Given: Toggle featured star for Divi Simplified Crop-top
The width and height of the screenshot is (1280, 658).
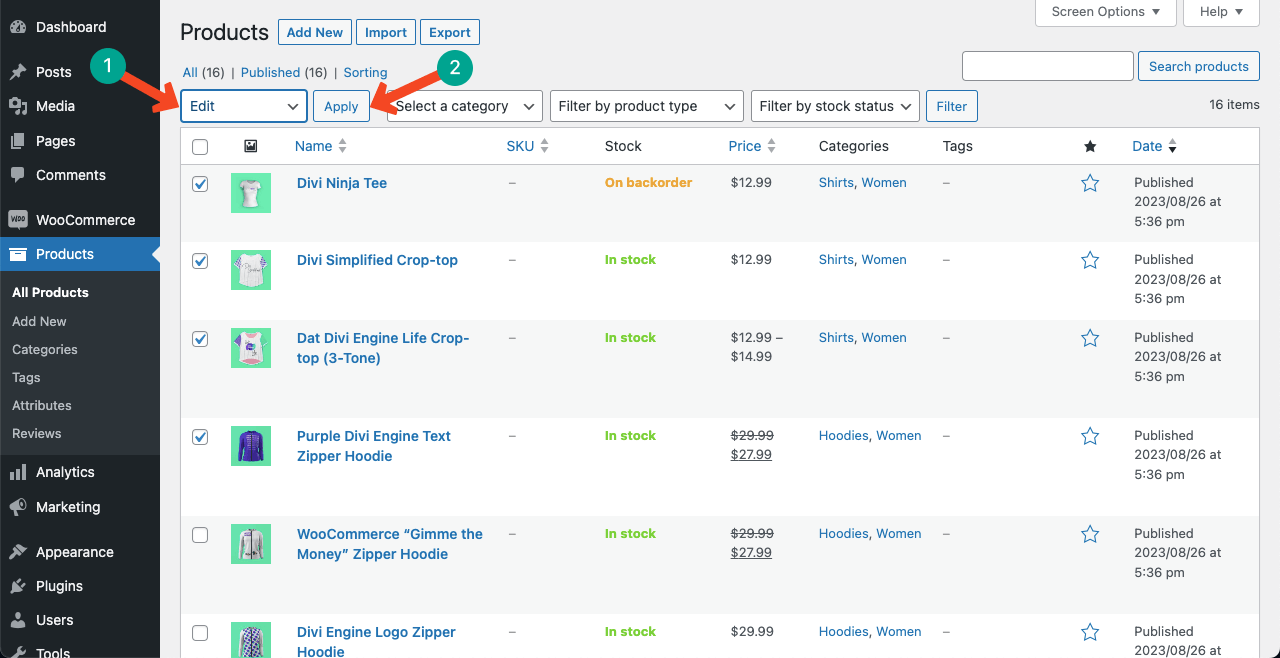Looking at the screenshot, I should point(1090,260).
